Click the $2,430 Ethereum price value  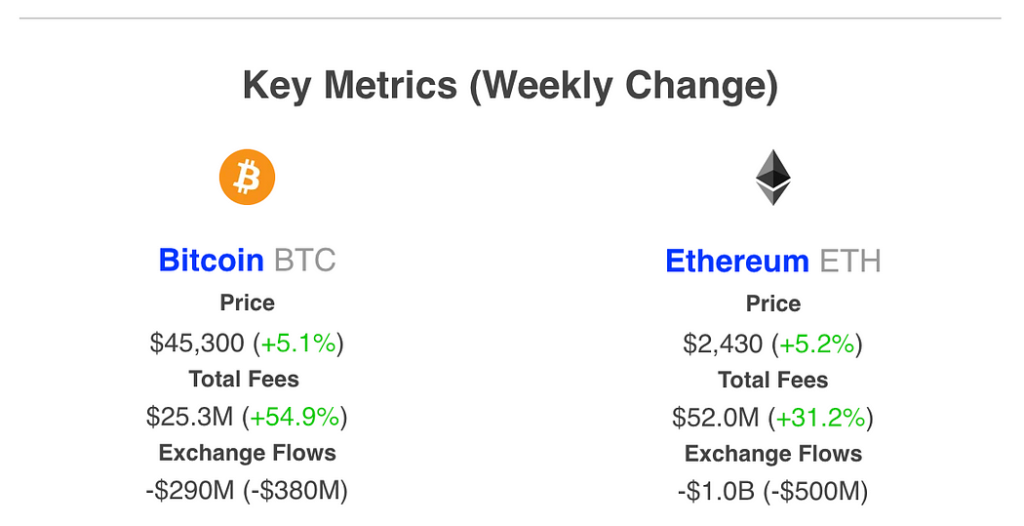click(x=724, y=344)
